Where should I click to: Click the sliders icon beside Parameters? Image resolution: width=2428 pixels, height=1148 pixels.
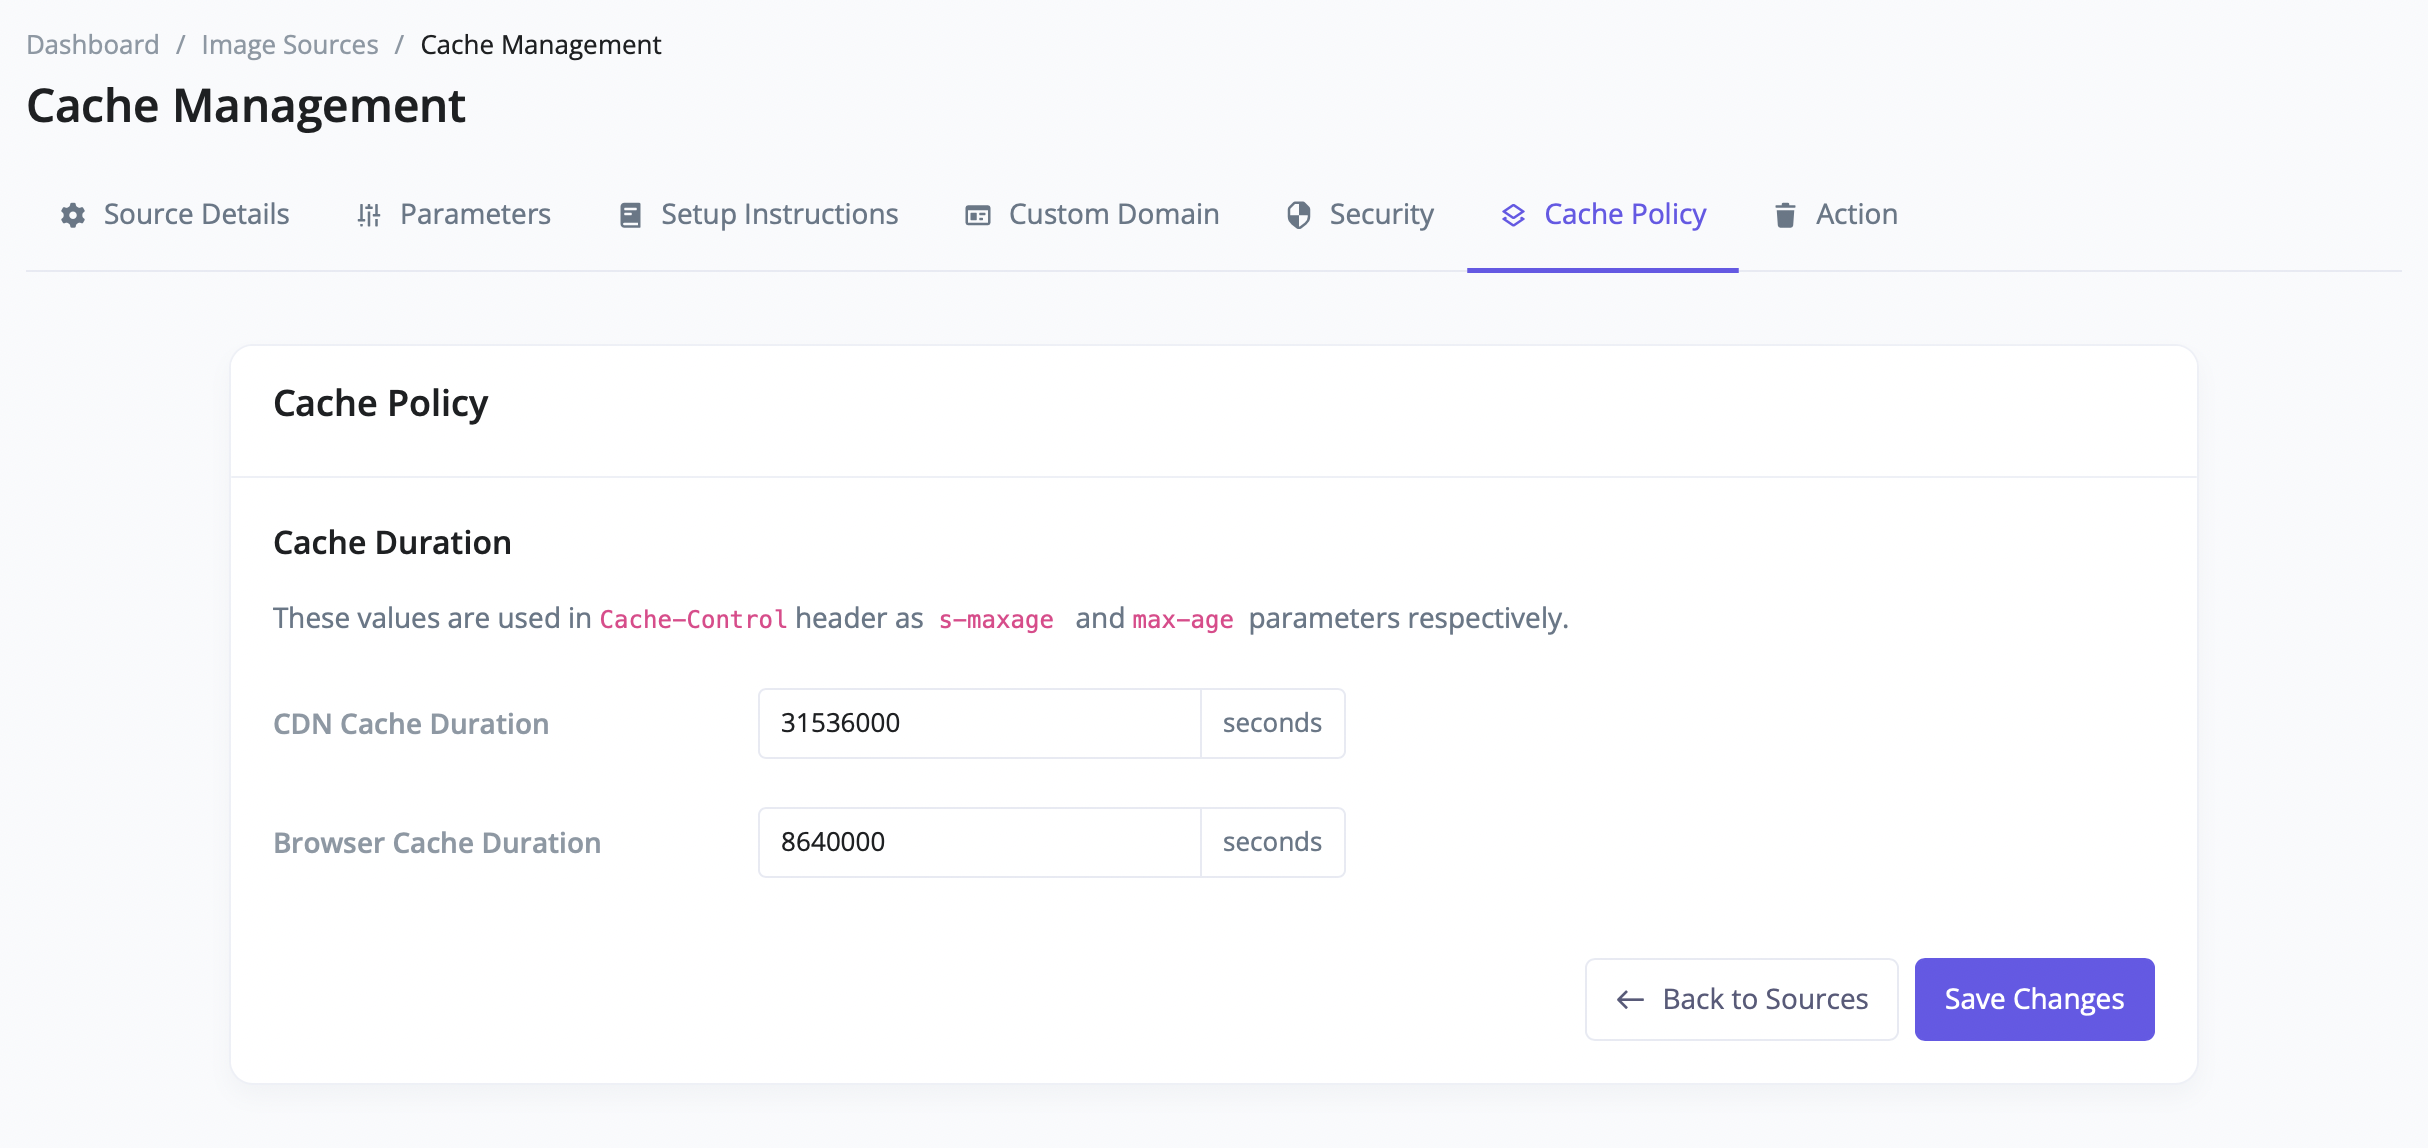[369, 215]
